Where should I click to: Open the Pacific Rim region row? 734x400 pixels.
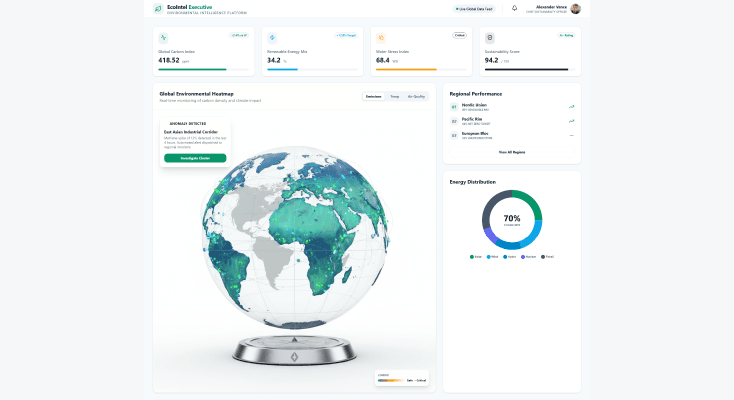pyautogui.click(x=512, y=121)
